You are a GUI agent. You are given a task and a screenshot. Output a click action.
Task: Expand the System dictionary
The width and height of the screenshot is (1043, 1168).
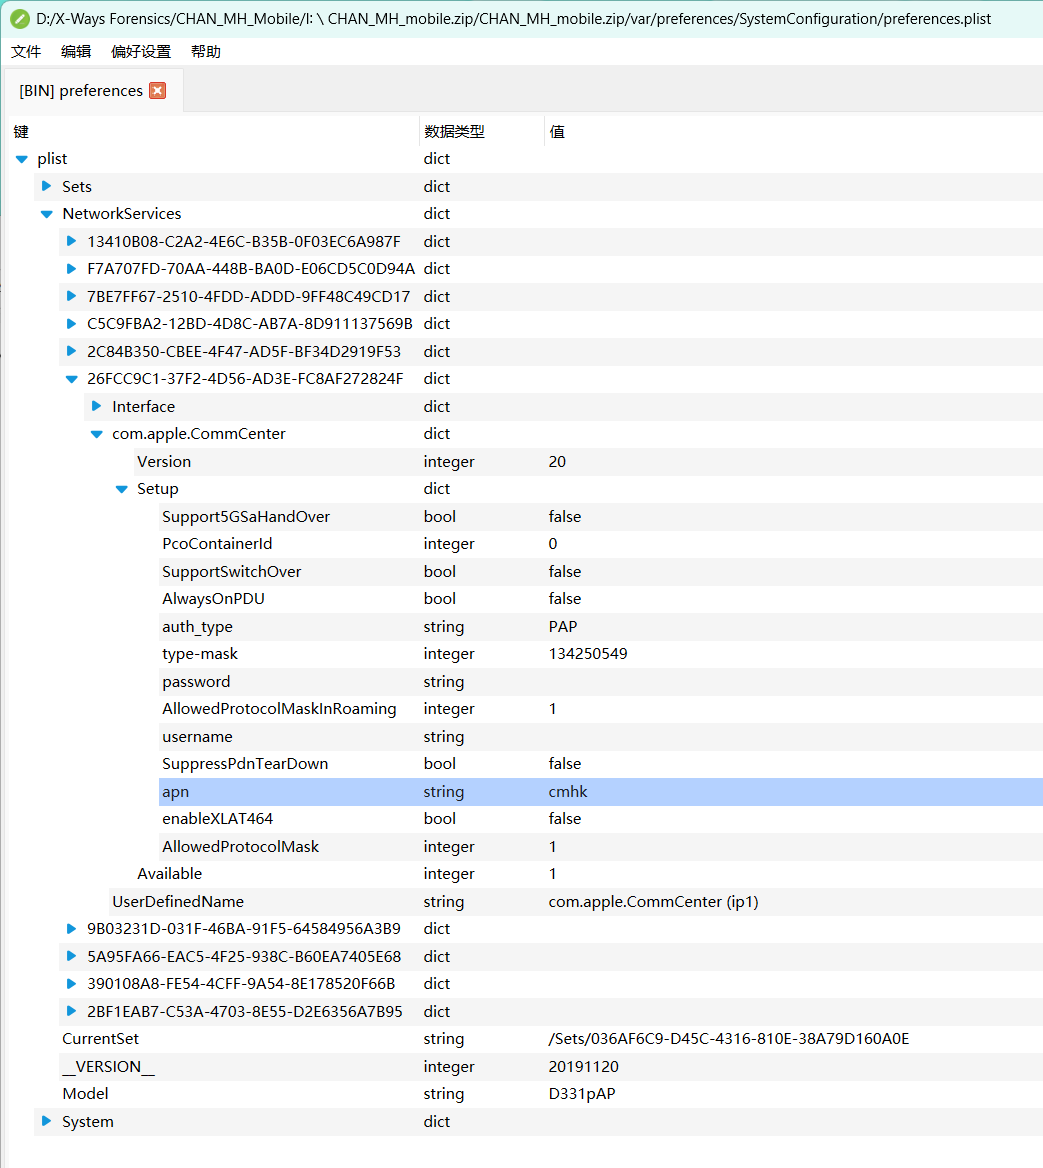[46, 1121]
